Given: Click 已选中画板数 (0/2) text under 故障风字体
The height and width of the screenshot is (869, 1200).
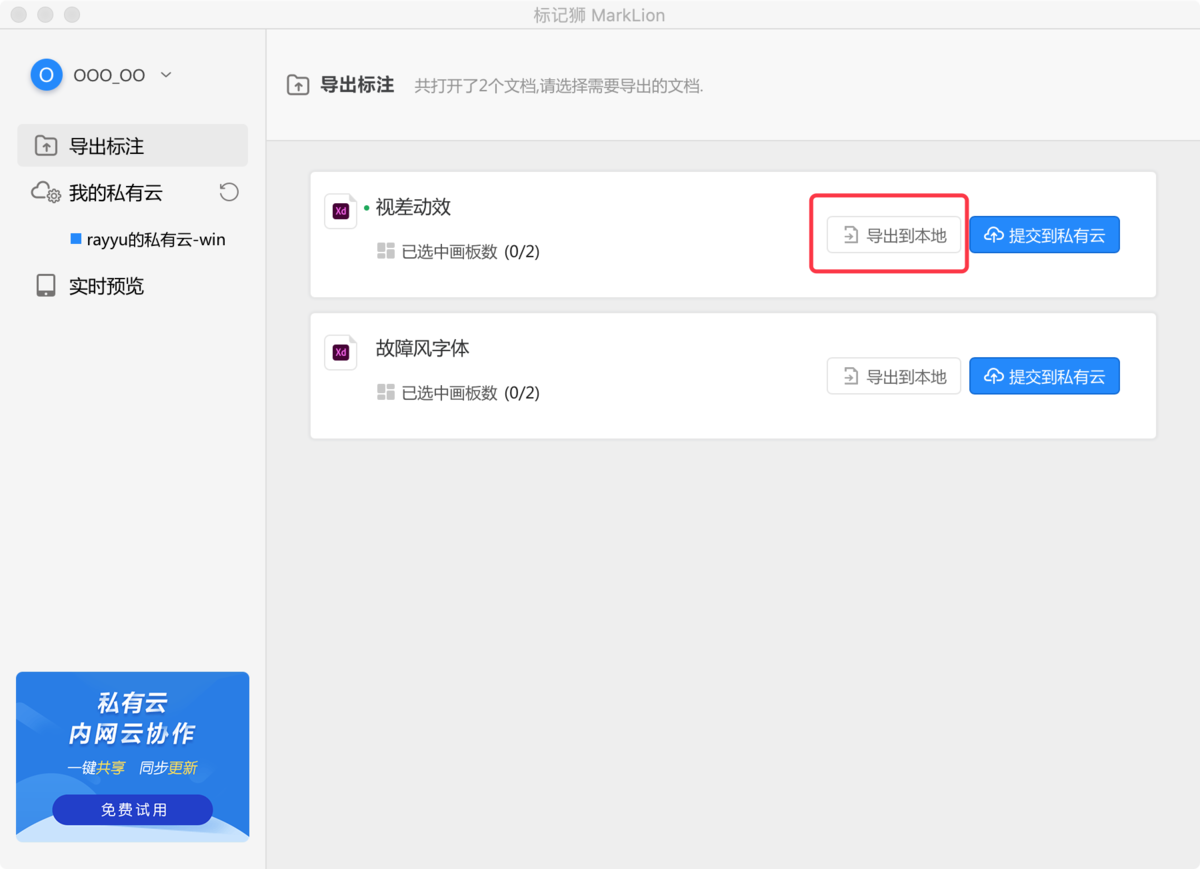Looking at the screenshot, I should click(470, 393).
